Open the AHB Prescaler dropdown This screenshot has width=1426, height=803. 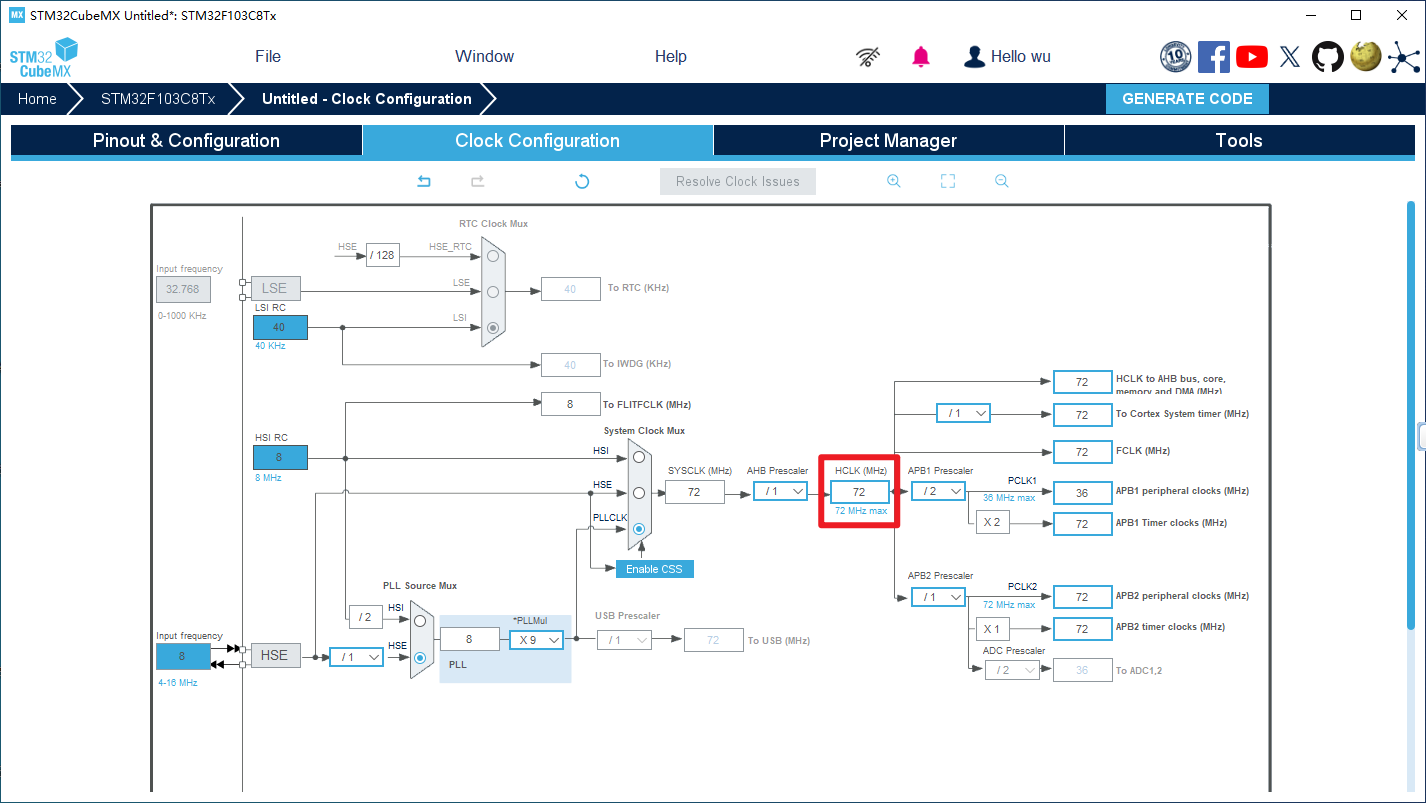point(780,491)
